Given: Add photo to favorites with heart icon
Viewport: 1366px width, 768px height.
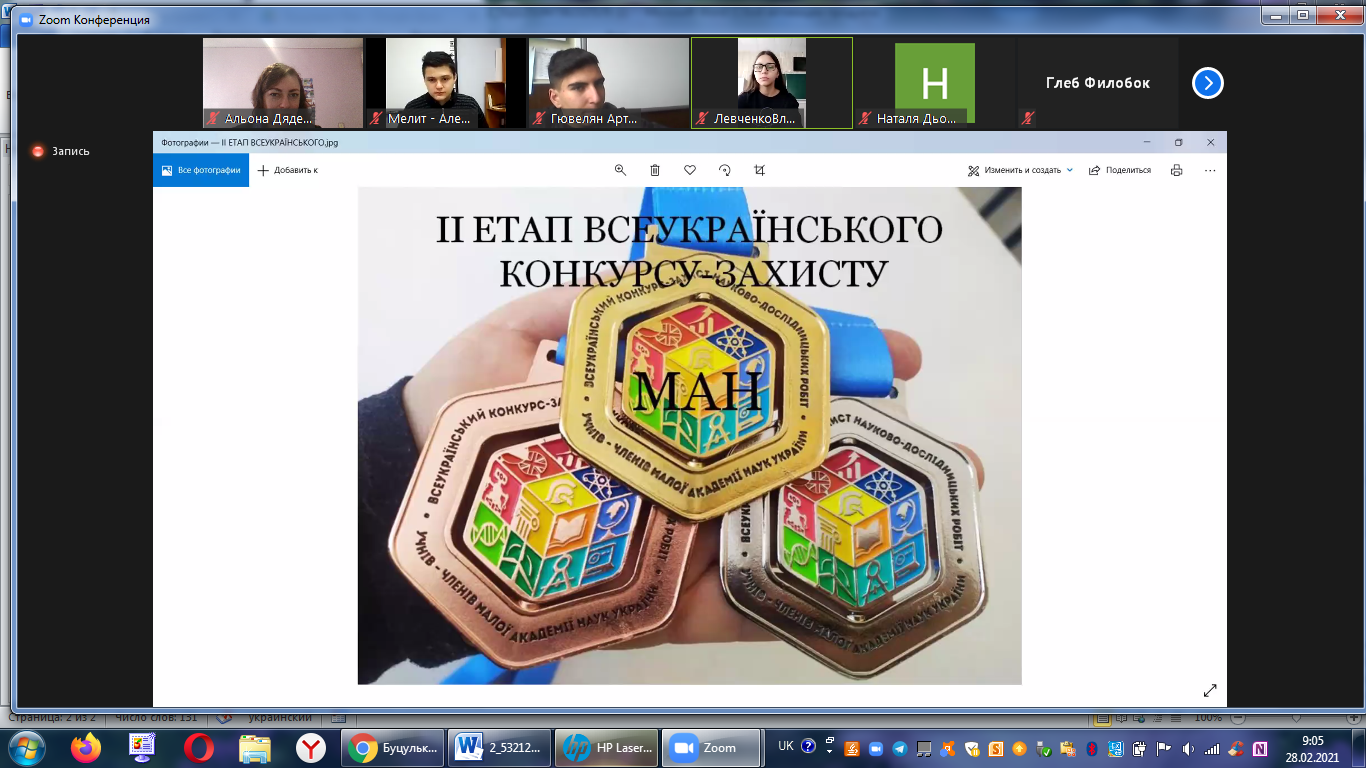Looking at the screenshot, I should pyautogui.click(x=690, y=170).
